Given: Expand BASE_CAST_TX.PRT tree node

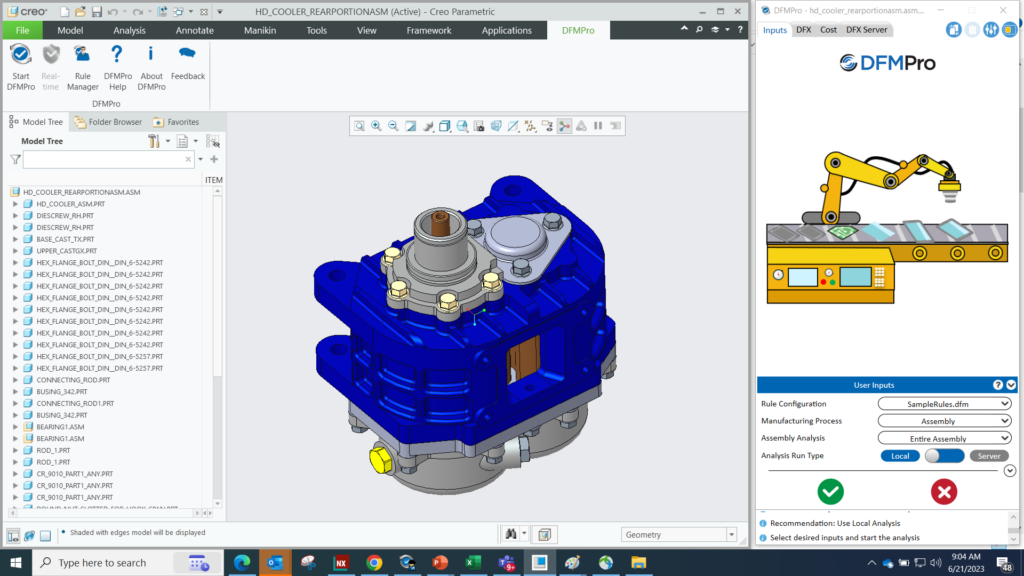Looking at the screenshot, I should pyautogui.click(x=15, y=239).
